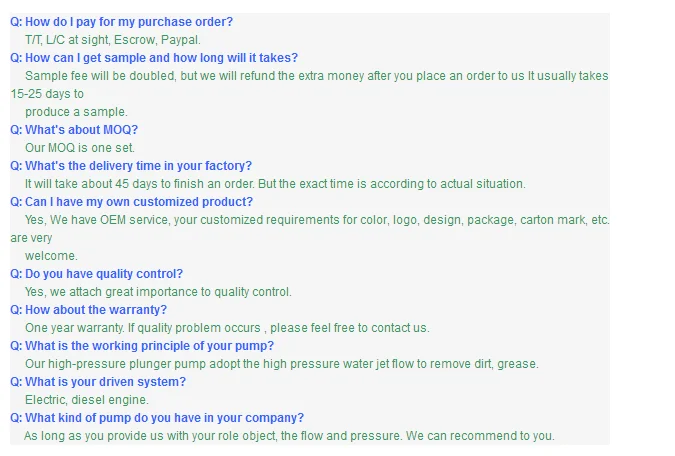This screenshot has width=675, height=456.
Task: Click the question about customized product
Action: (x=130, y=202)
